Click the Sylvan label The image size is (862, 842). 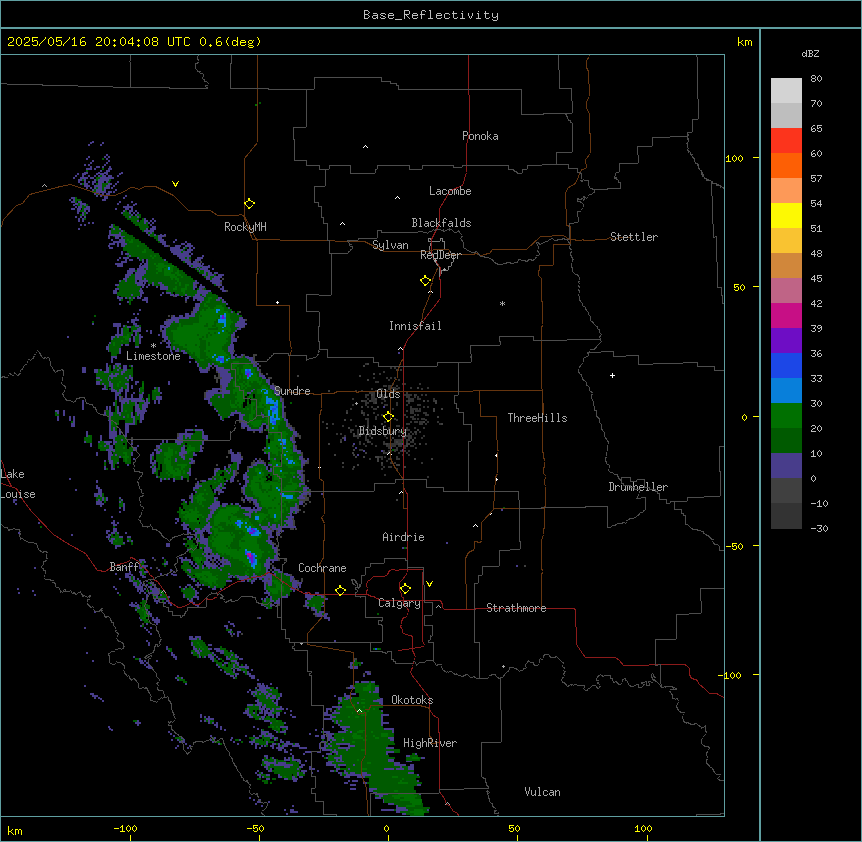coord(390,245)
